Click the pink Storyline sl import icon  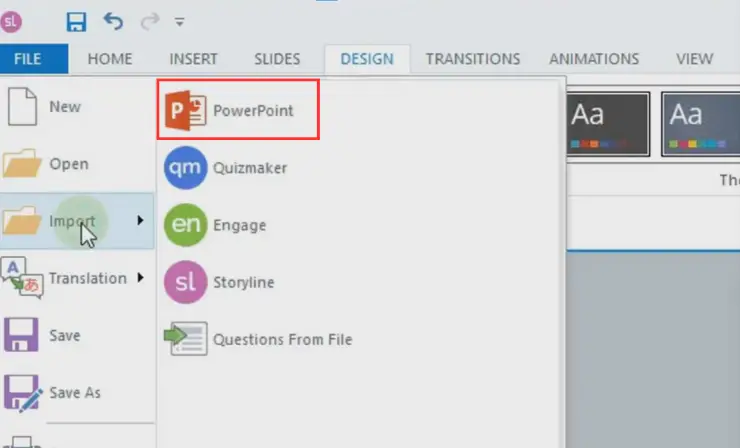pyautogui.click(x=185, y=282)
